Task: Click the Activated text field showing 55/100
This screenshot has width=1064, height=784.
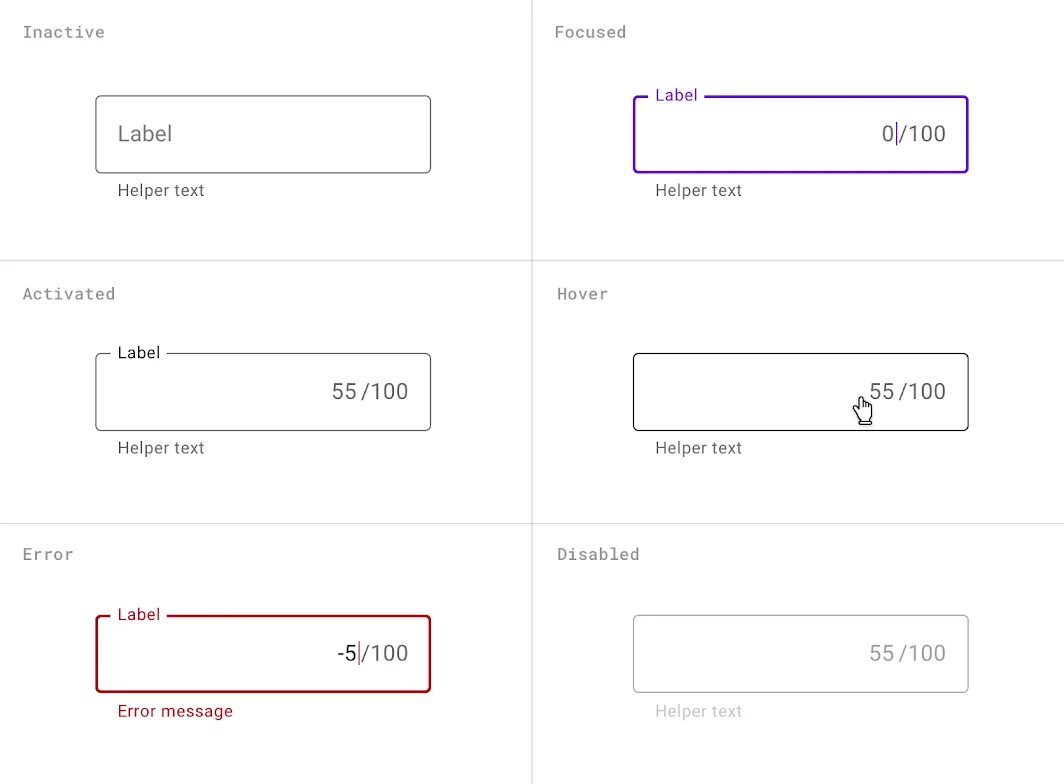Action: pos(262,392)
